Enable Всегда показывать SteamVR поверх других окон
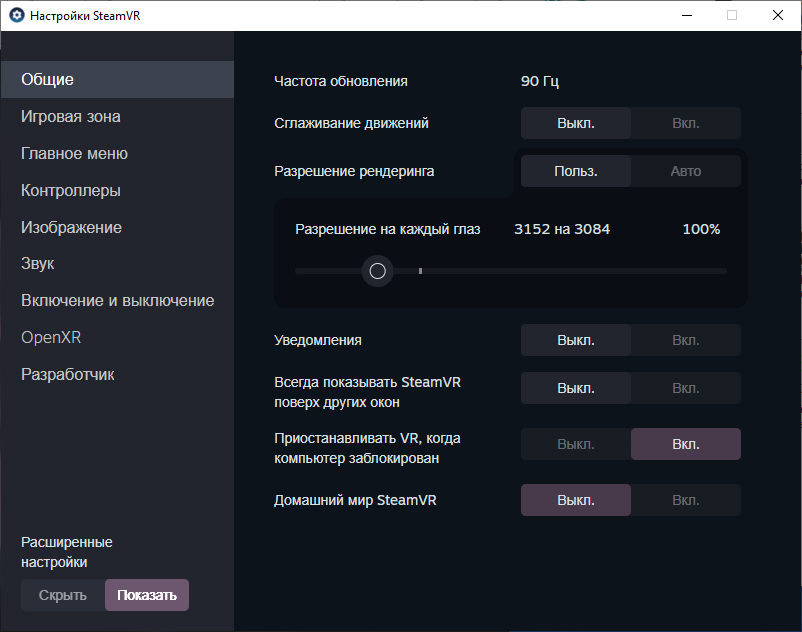The width and height of the screenshot is (802, 632). [685, 388]
